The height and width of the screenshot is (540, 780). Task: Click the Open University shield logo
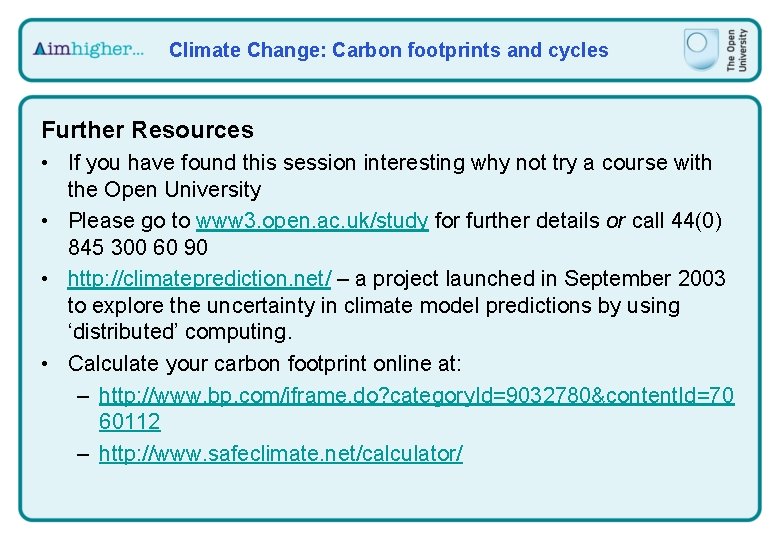[x=701, y=49]
